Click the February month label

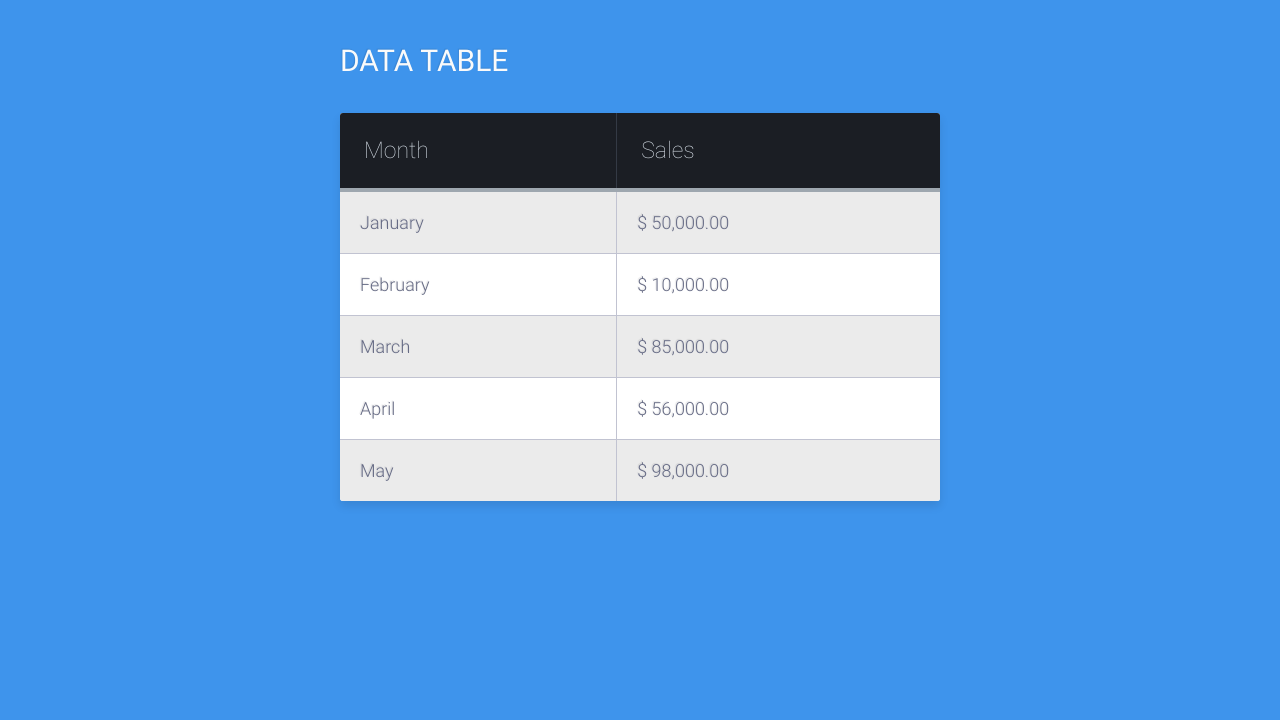(x=394, y=284)
